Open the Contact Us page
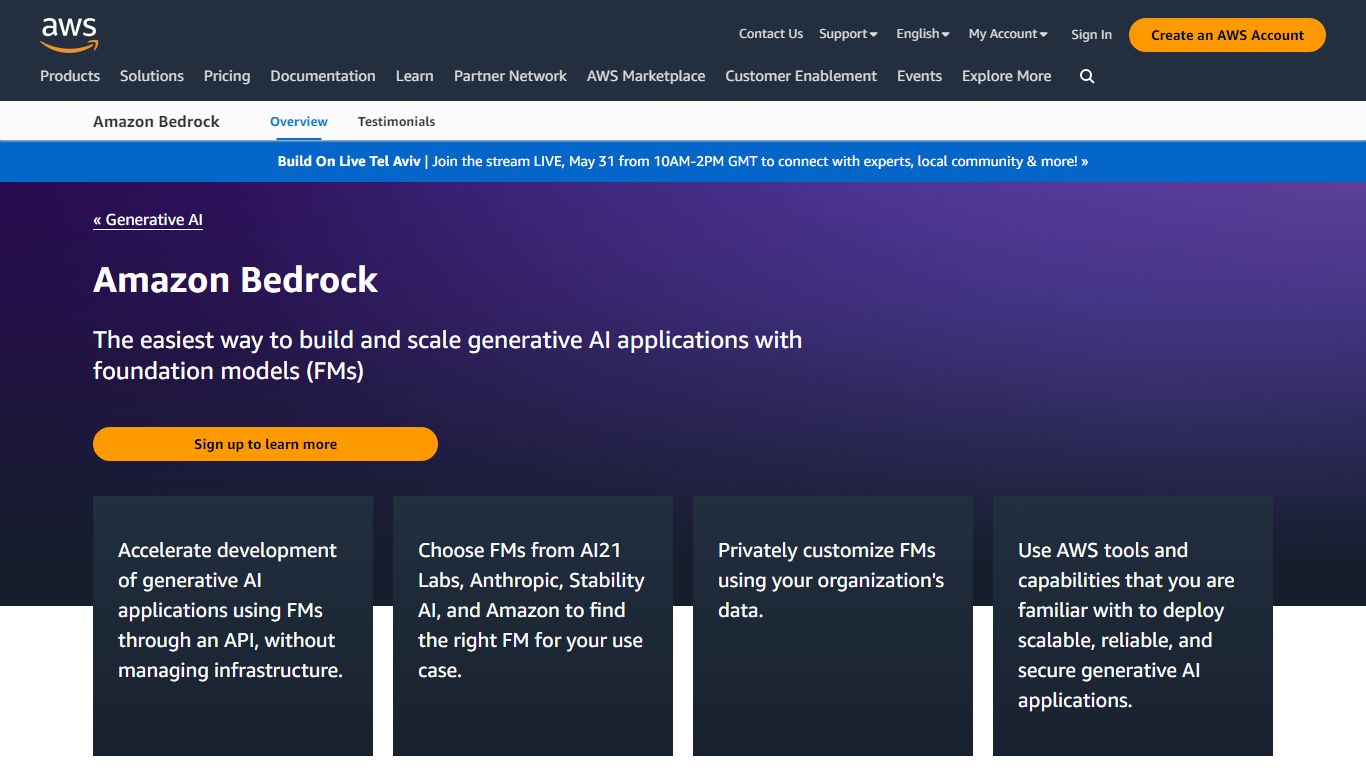Screen dimensions: 1366x768 [770, 33]
